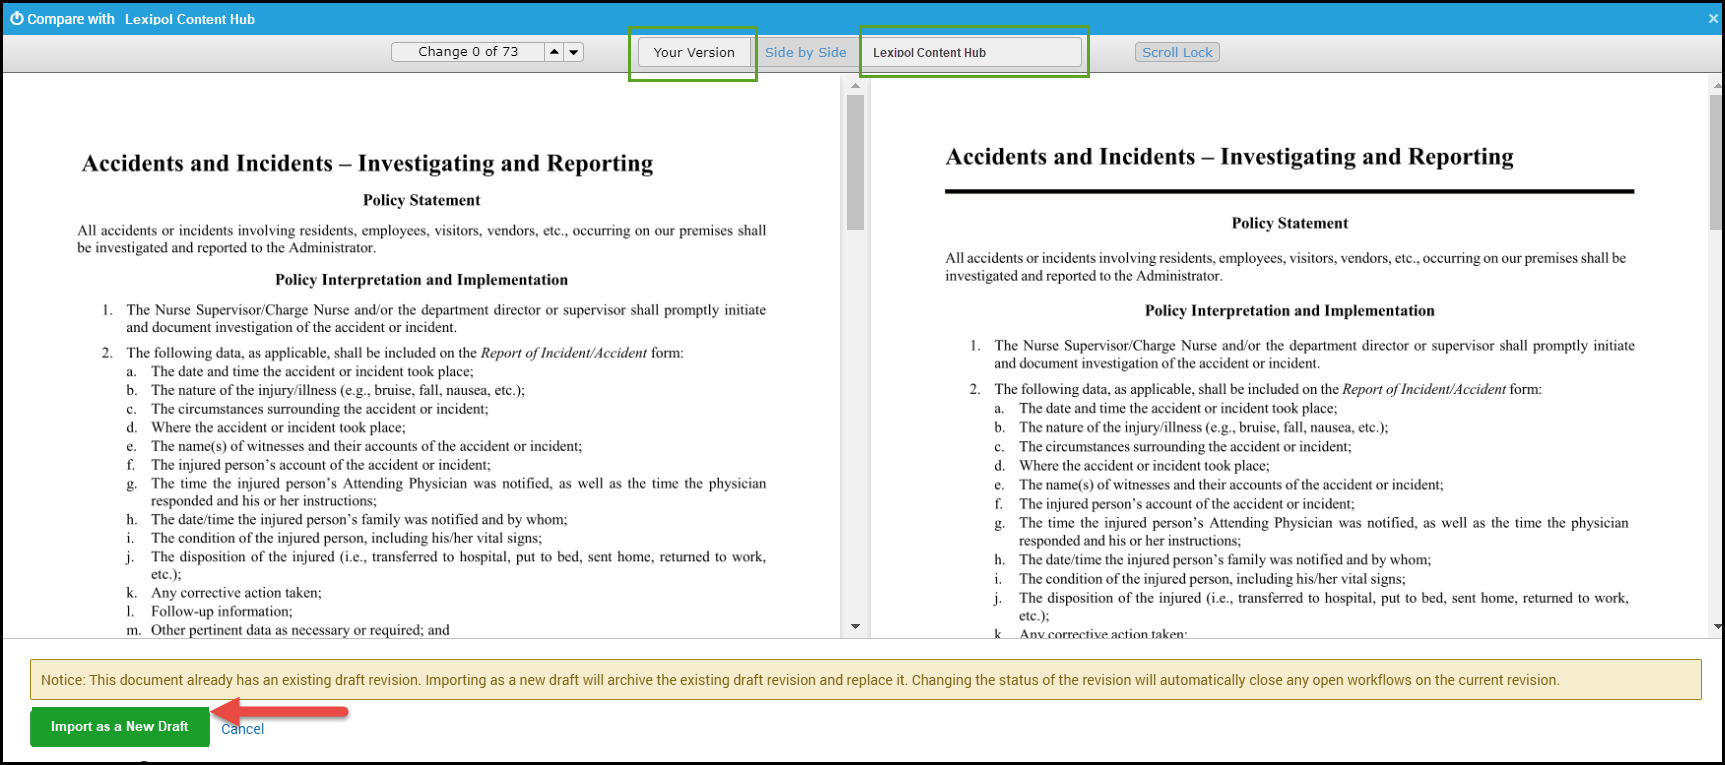Select the Your Version tab

point(694,52)
